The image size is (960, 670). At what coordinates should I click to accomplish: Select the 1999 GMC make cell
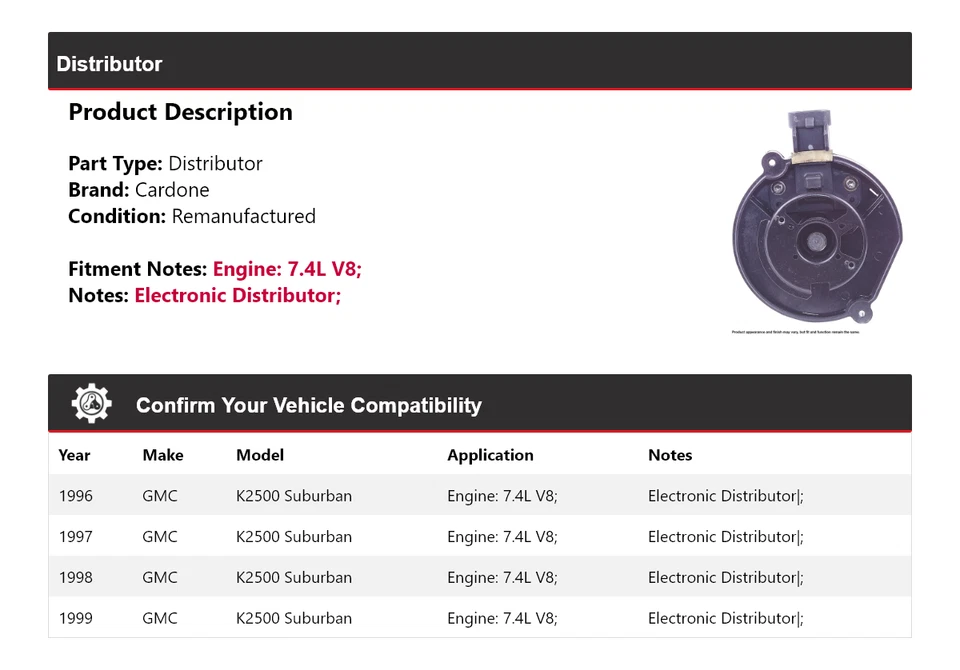[160, 619]
